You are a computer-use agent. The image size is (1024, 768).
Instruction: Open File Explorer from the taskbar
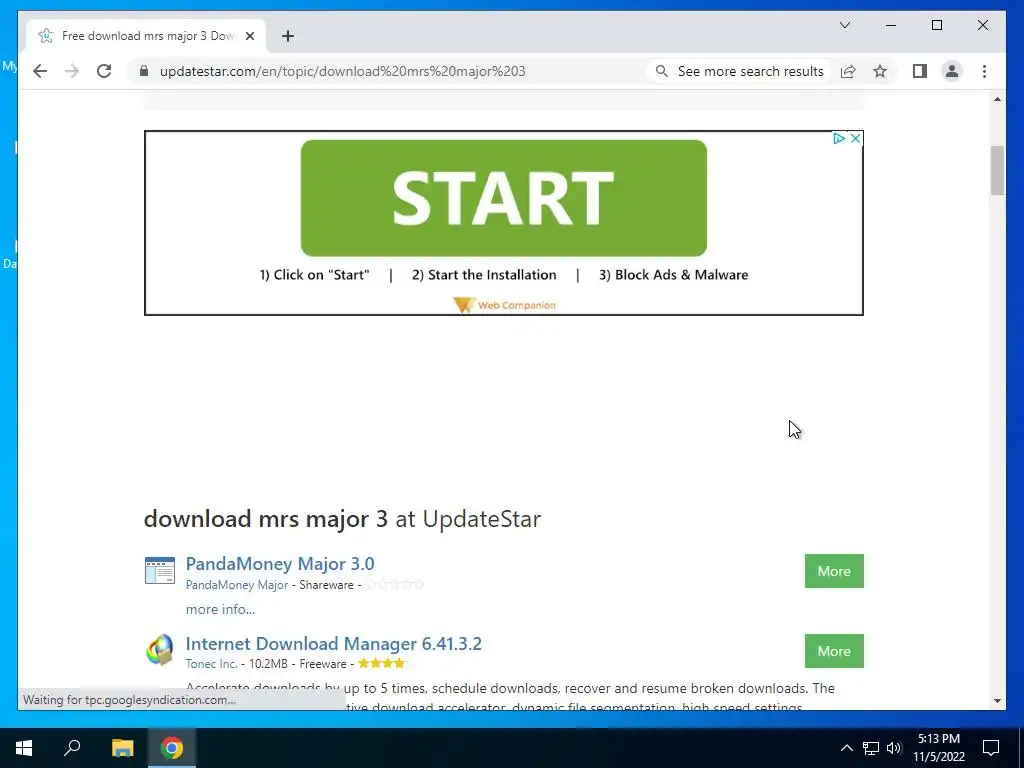pyautogui.click(x=122, y=748)
